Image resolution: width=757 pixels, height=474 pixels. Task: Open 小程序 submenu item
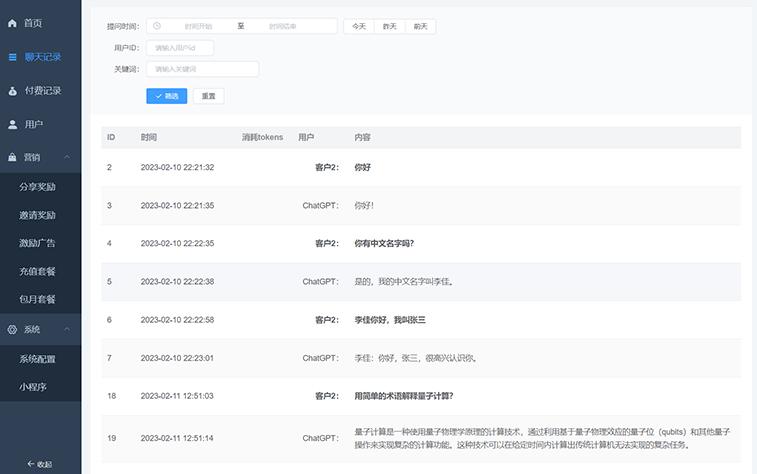pos(33,387)
